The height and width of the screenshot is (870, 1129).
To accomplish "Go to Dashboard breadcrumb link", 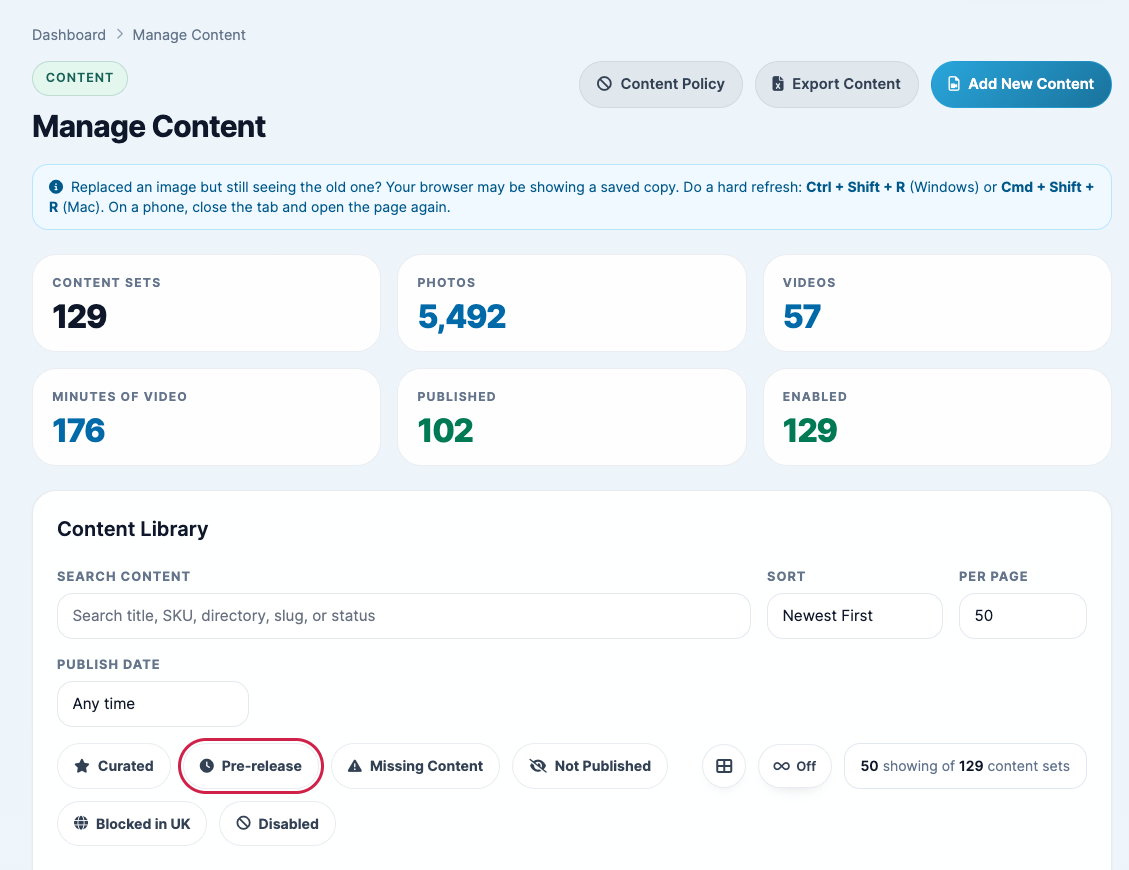I will tap(69, 35).
